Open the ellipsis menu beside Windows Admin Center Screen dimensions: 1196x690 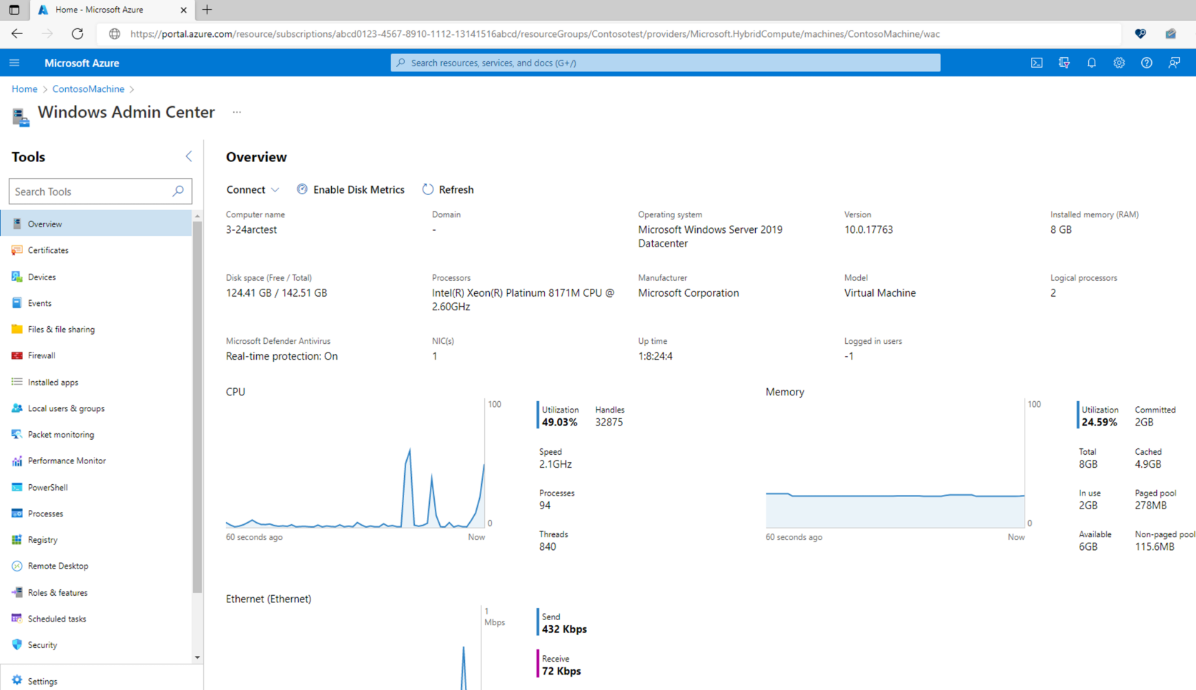click(x=237, y=112)
